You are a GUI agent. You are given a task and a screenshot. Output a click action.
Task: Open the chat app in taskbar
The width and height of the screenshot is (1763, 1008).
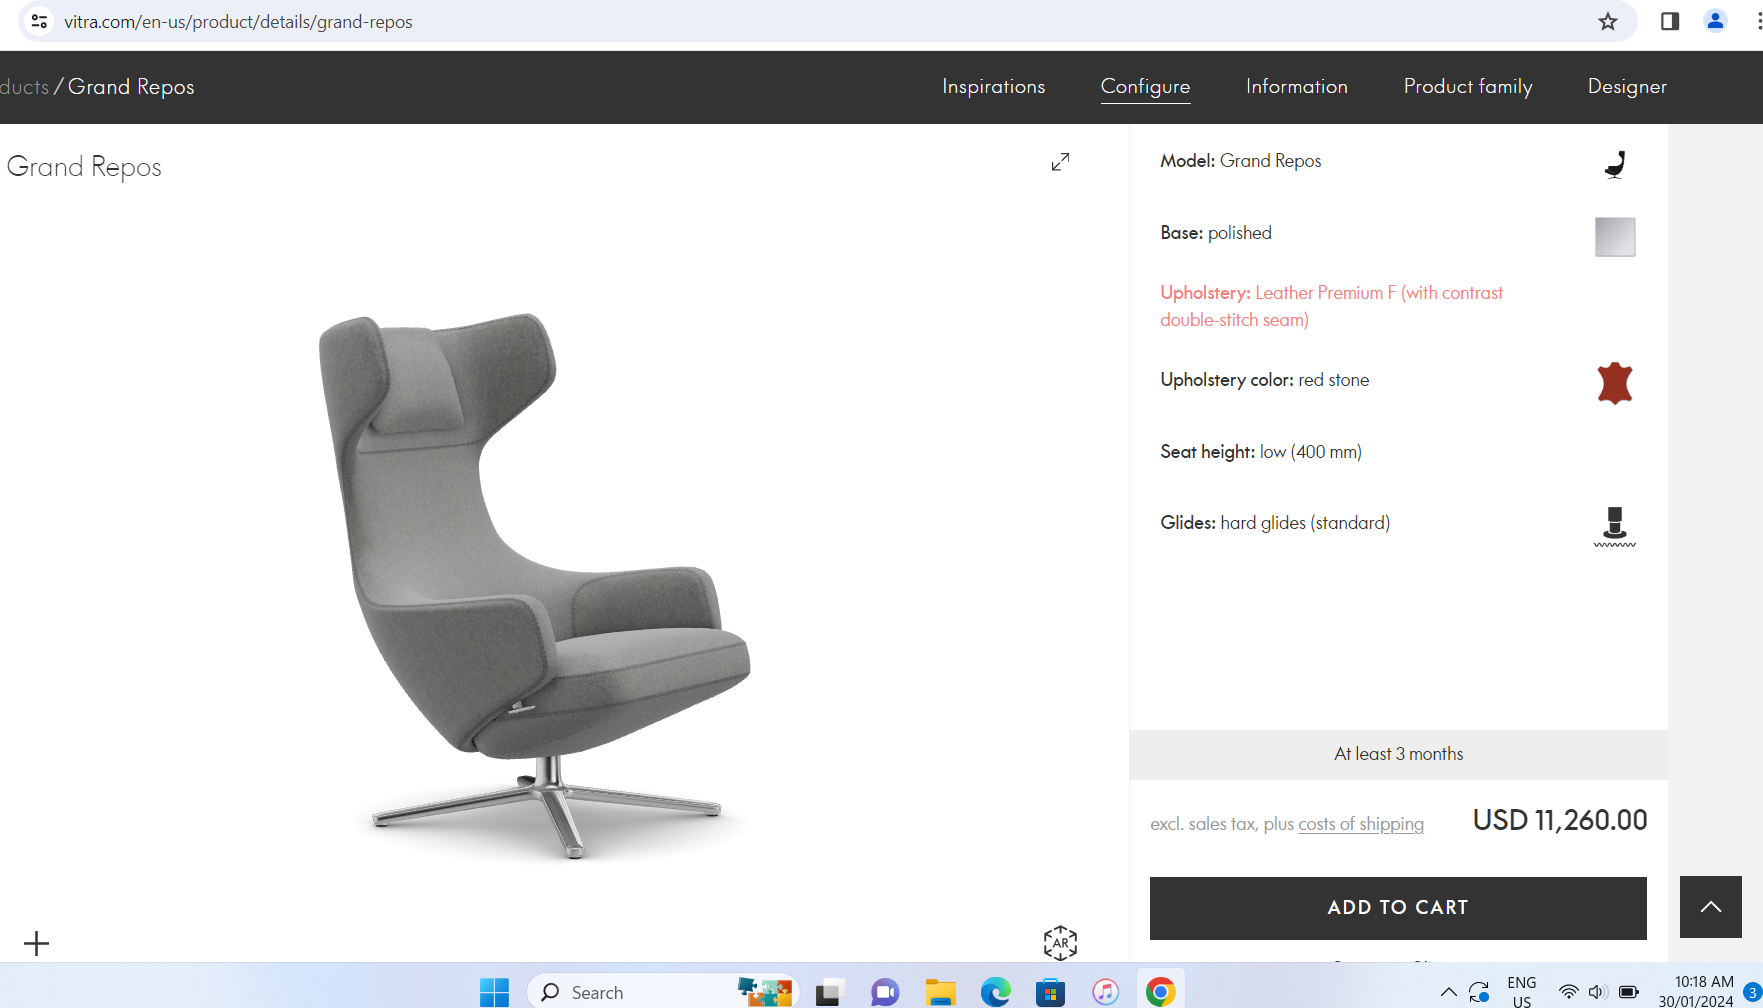pos(884,993)
